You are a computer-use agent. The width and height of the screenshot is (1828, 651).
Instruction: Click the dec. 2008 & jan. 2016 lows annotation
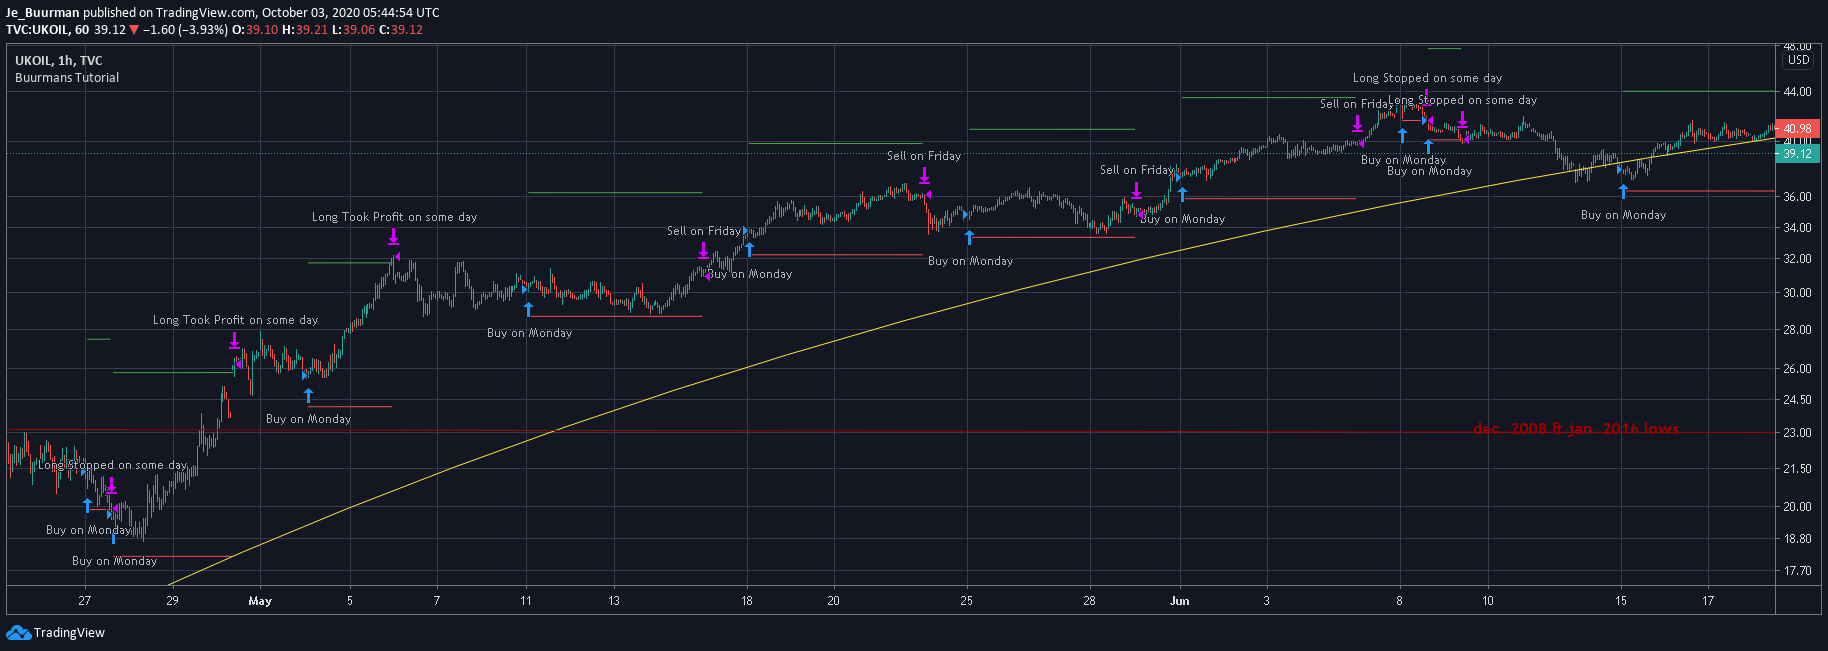click(x=1576, y=428)
